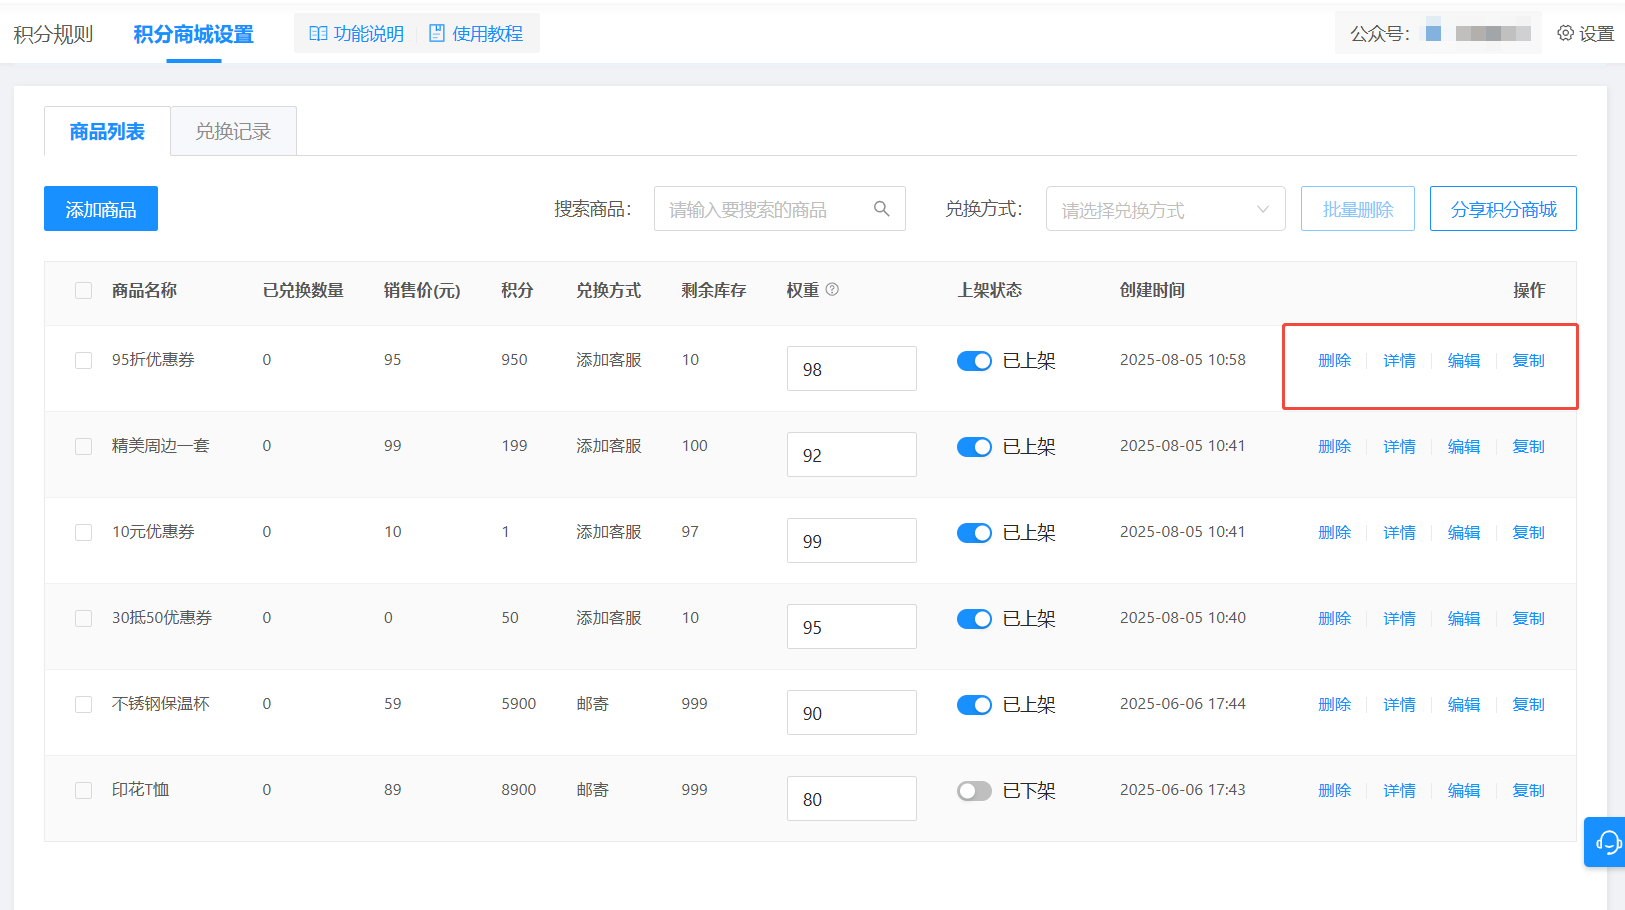Delete the 10元优惠券 product

1334,533
